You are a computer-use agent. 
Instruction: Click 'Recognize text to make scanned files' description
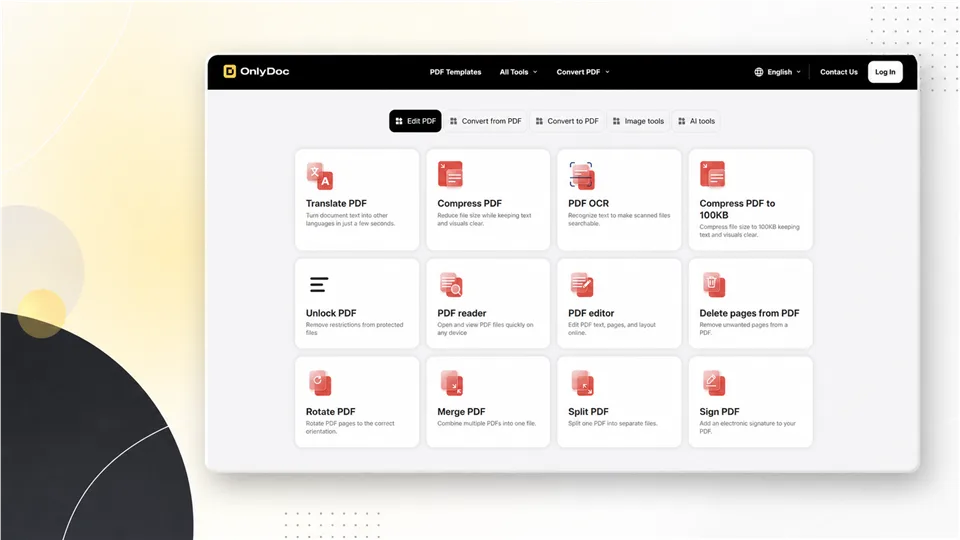point(619,219)
